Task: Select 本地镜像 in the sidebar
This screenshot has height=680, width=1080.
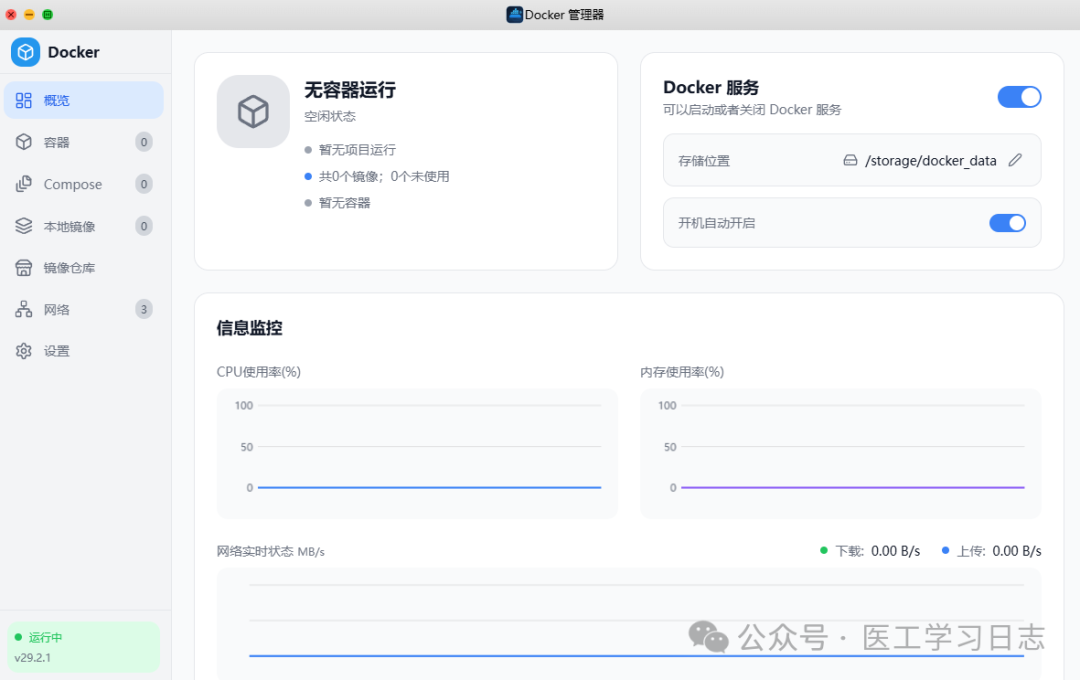Action: tap(84, 226)
